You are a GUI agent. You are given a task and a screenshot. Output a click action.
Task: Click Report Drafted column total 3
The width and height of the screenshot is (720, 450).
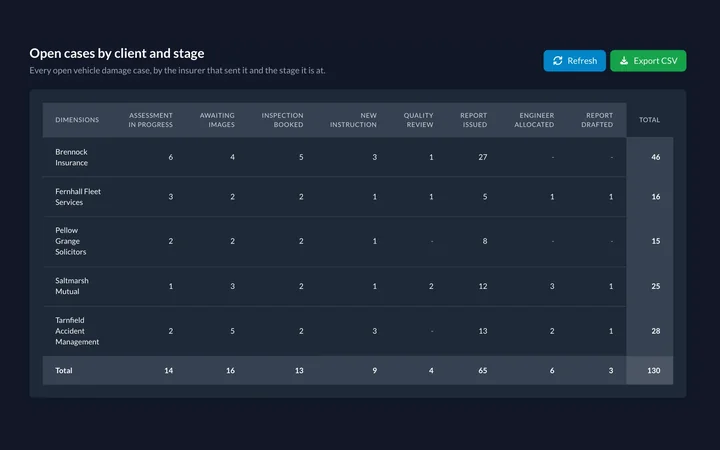pyautogui.click(x=611, y=371)
